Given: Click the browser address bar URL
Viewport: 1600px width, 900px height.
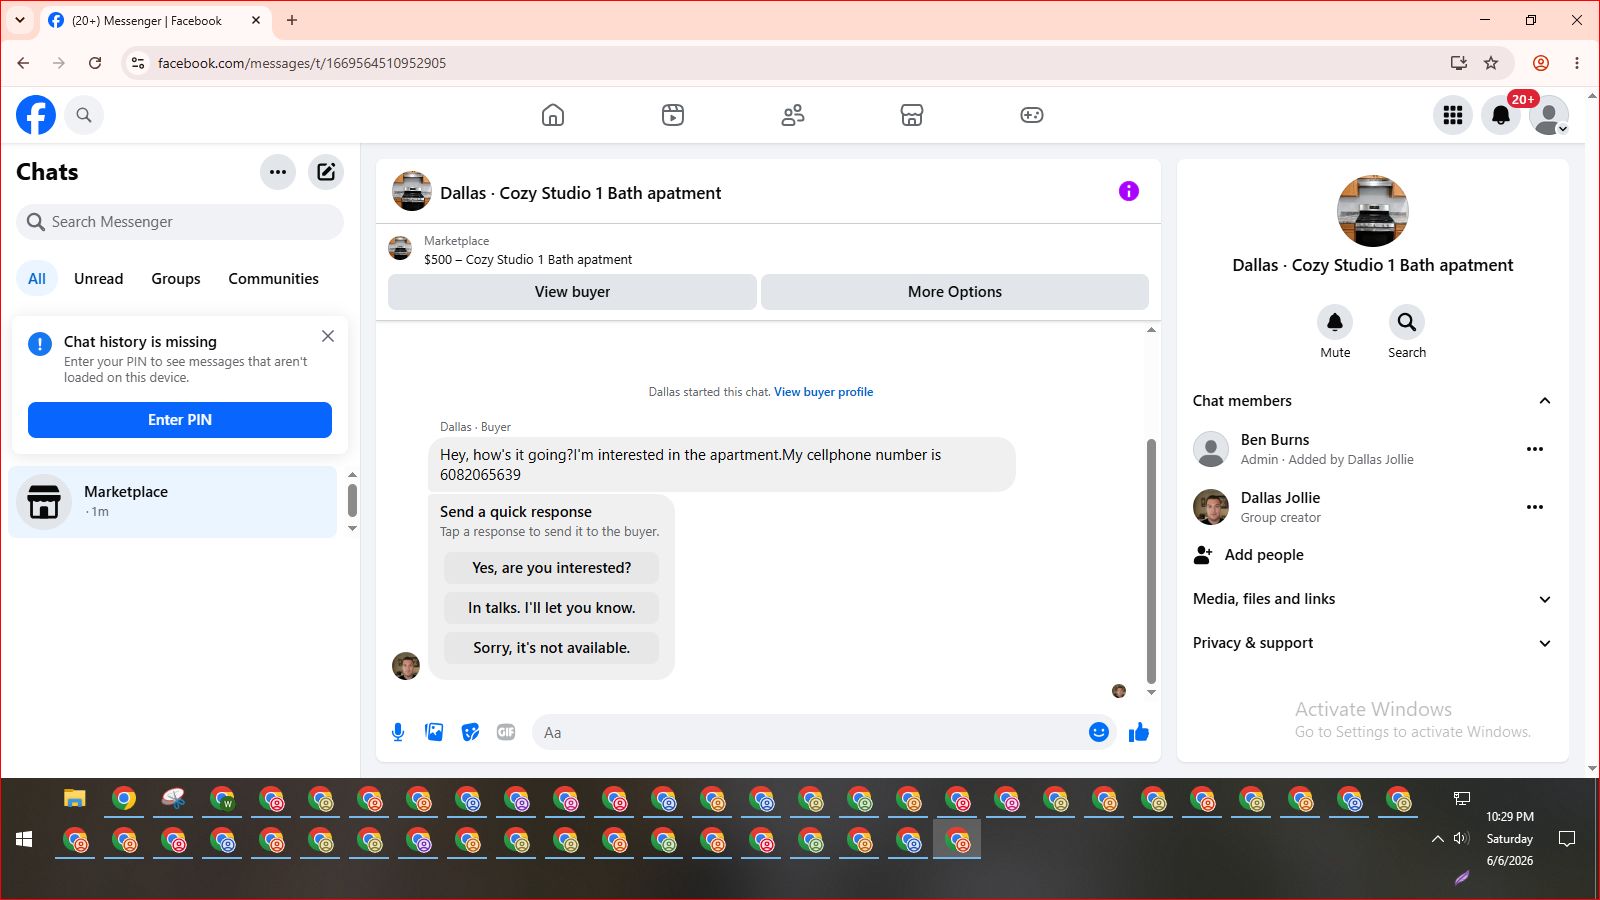Looking at the screenshot, I should tap(302, 63).
